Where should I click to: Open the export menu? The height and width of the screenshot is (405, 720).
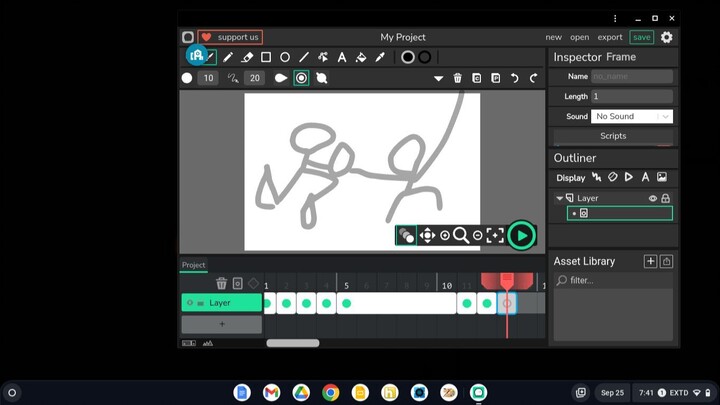pyautogui.click(x=609, y=37)
